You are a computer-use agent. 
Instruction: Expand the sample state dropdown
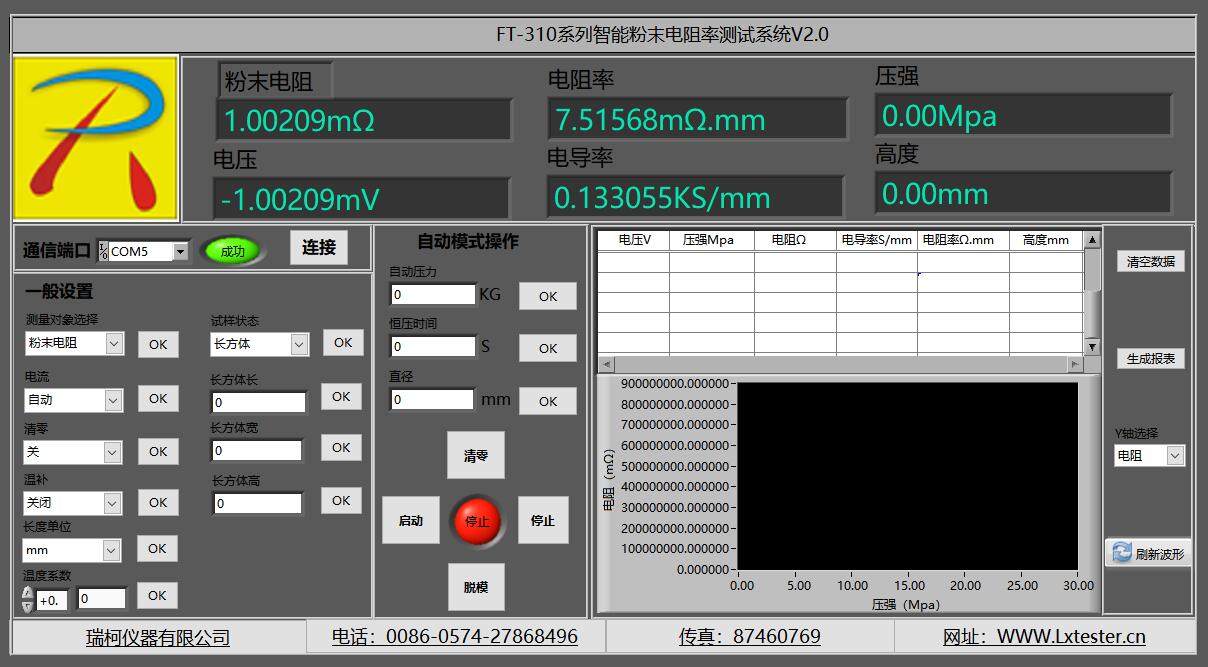point(298,344)
